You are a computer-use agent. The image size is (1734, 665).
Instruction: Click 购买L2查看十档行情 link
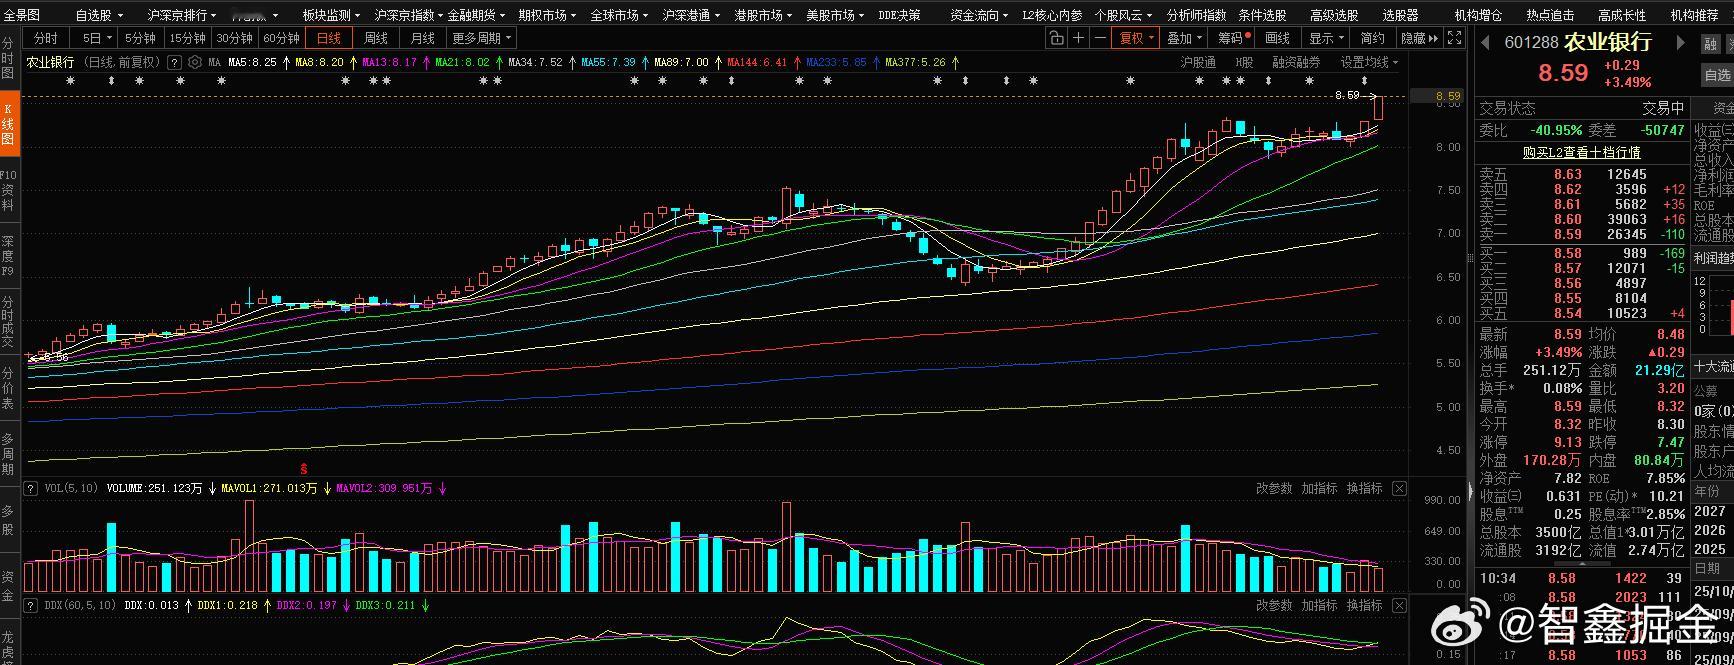pos(1581,152)
